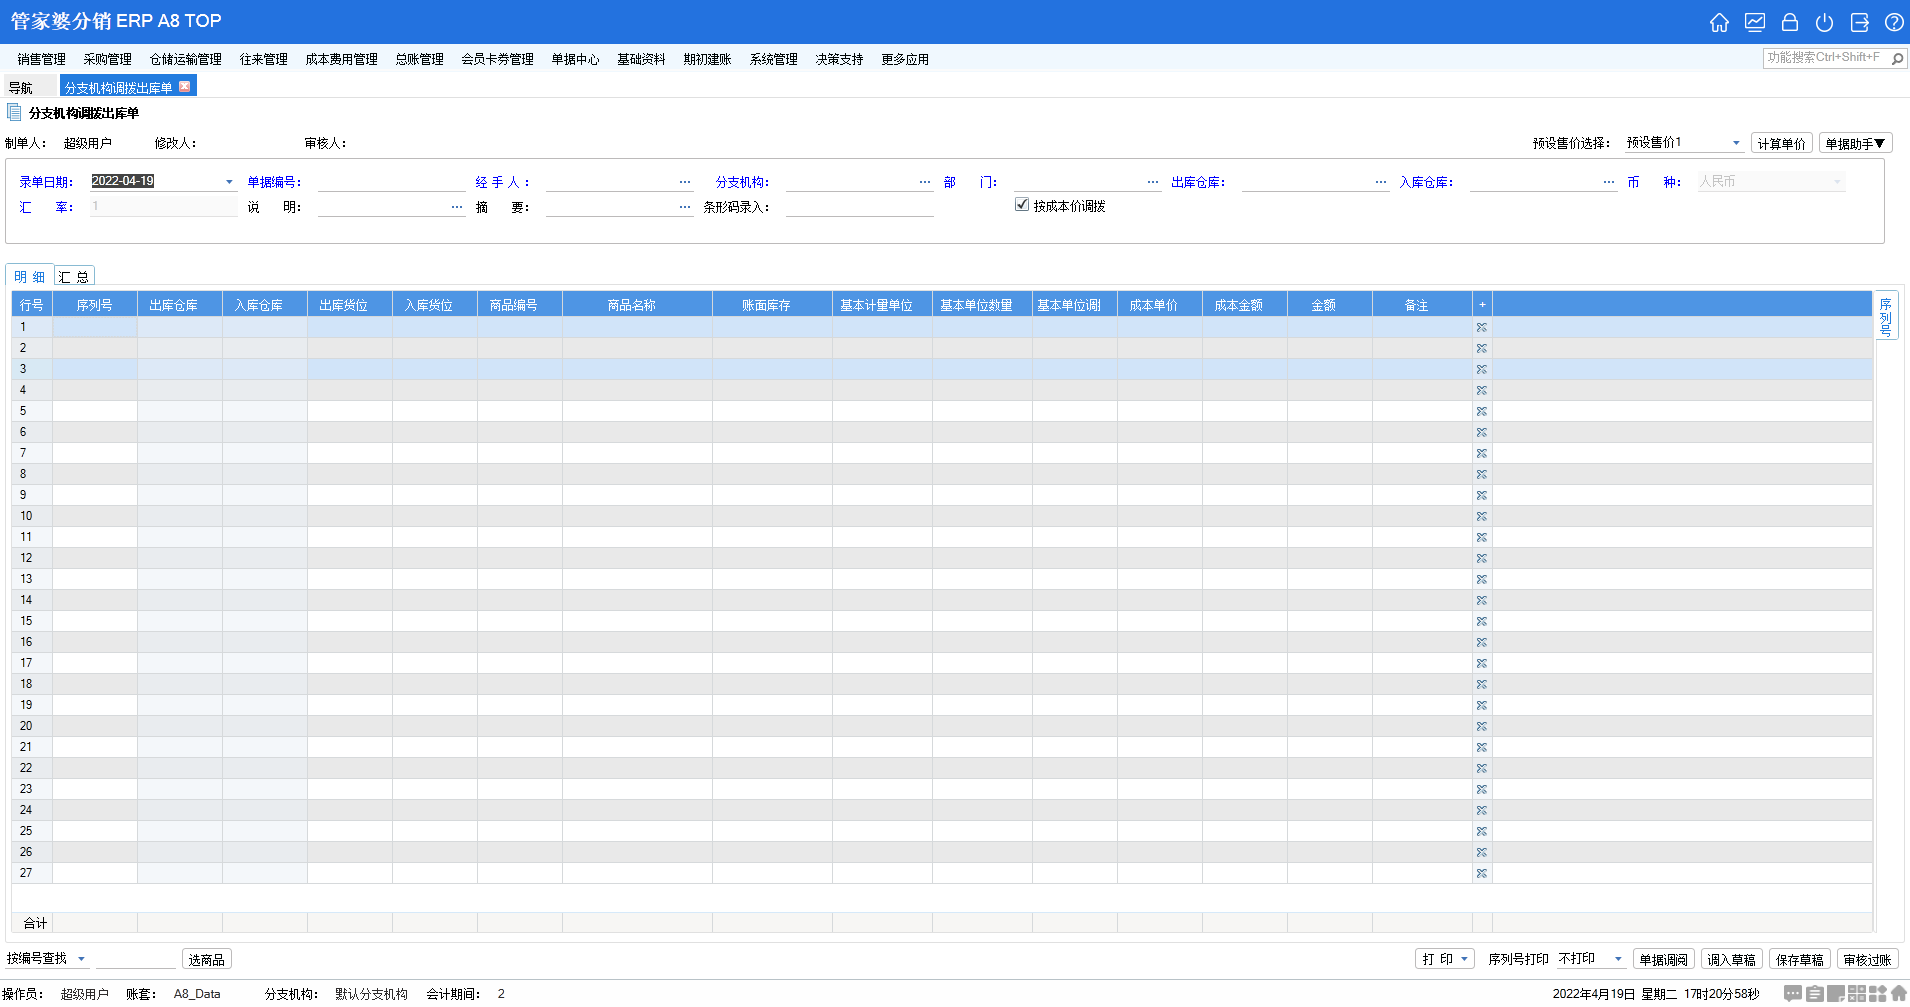The height and width of the screenshot is (1007, 1910).
Task: Click the 单据调阅 button
Action: [1663, 959]
